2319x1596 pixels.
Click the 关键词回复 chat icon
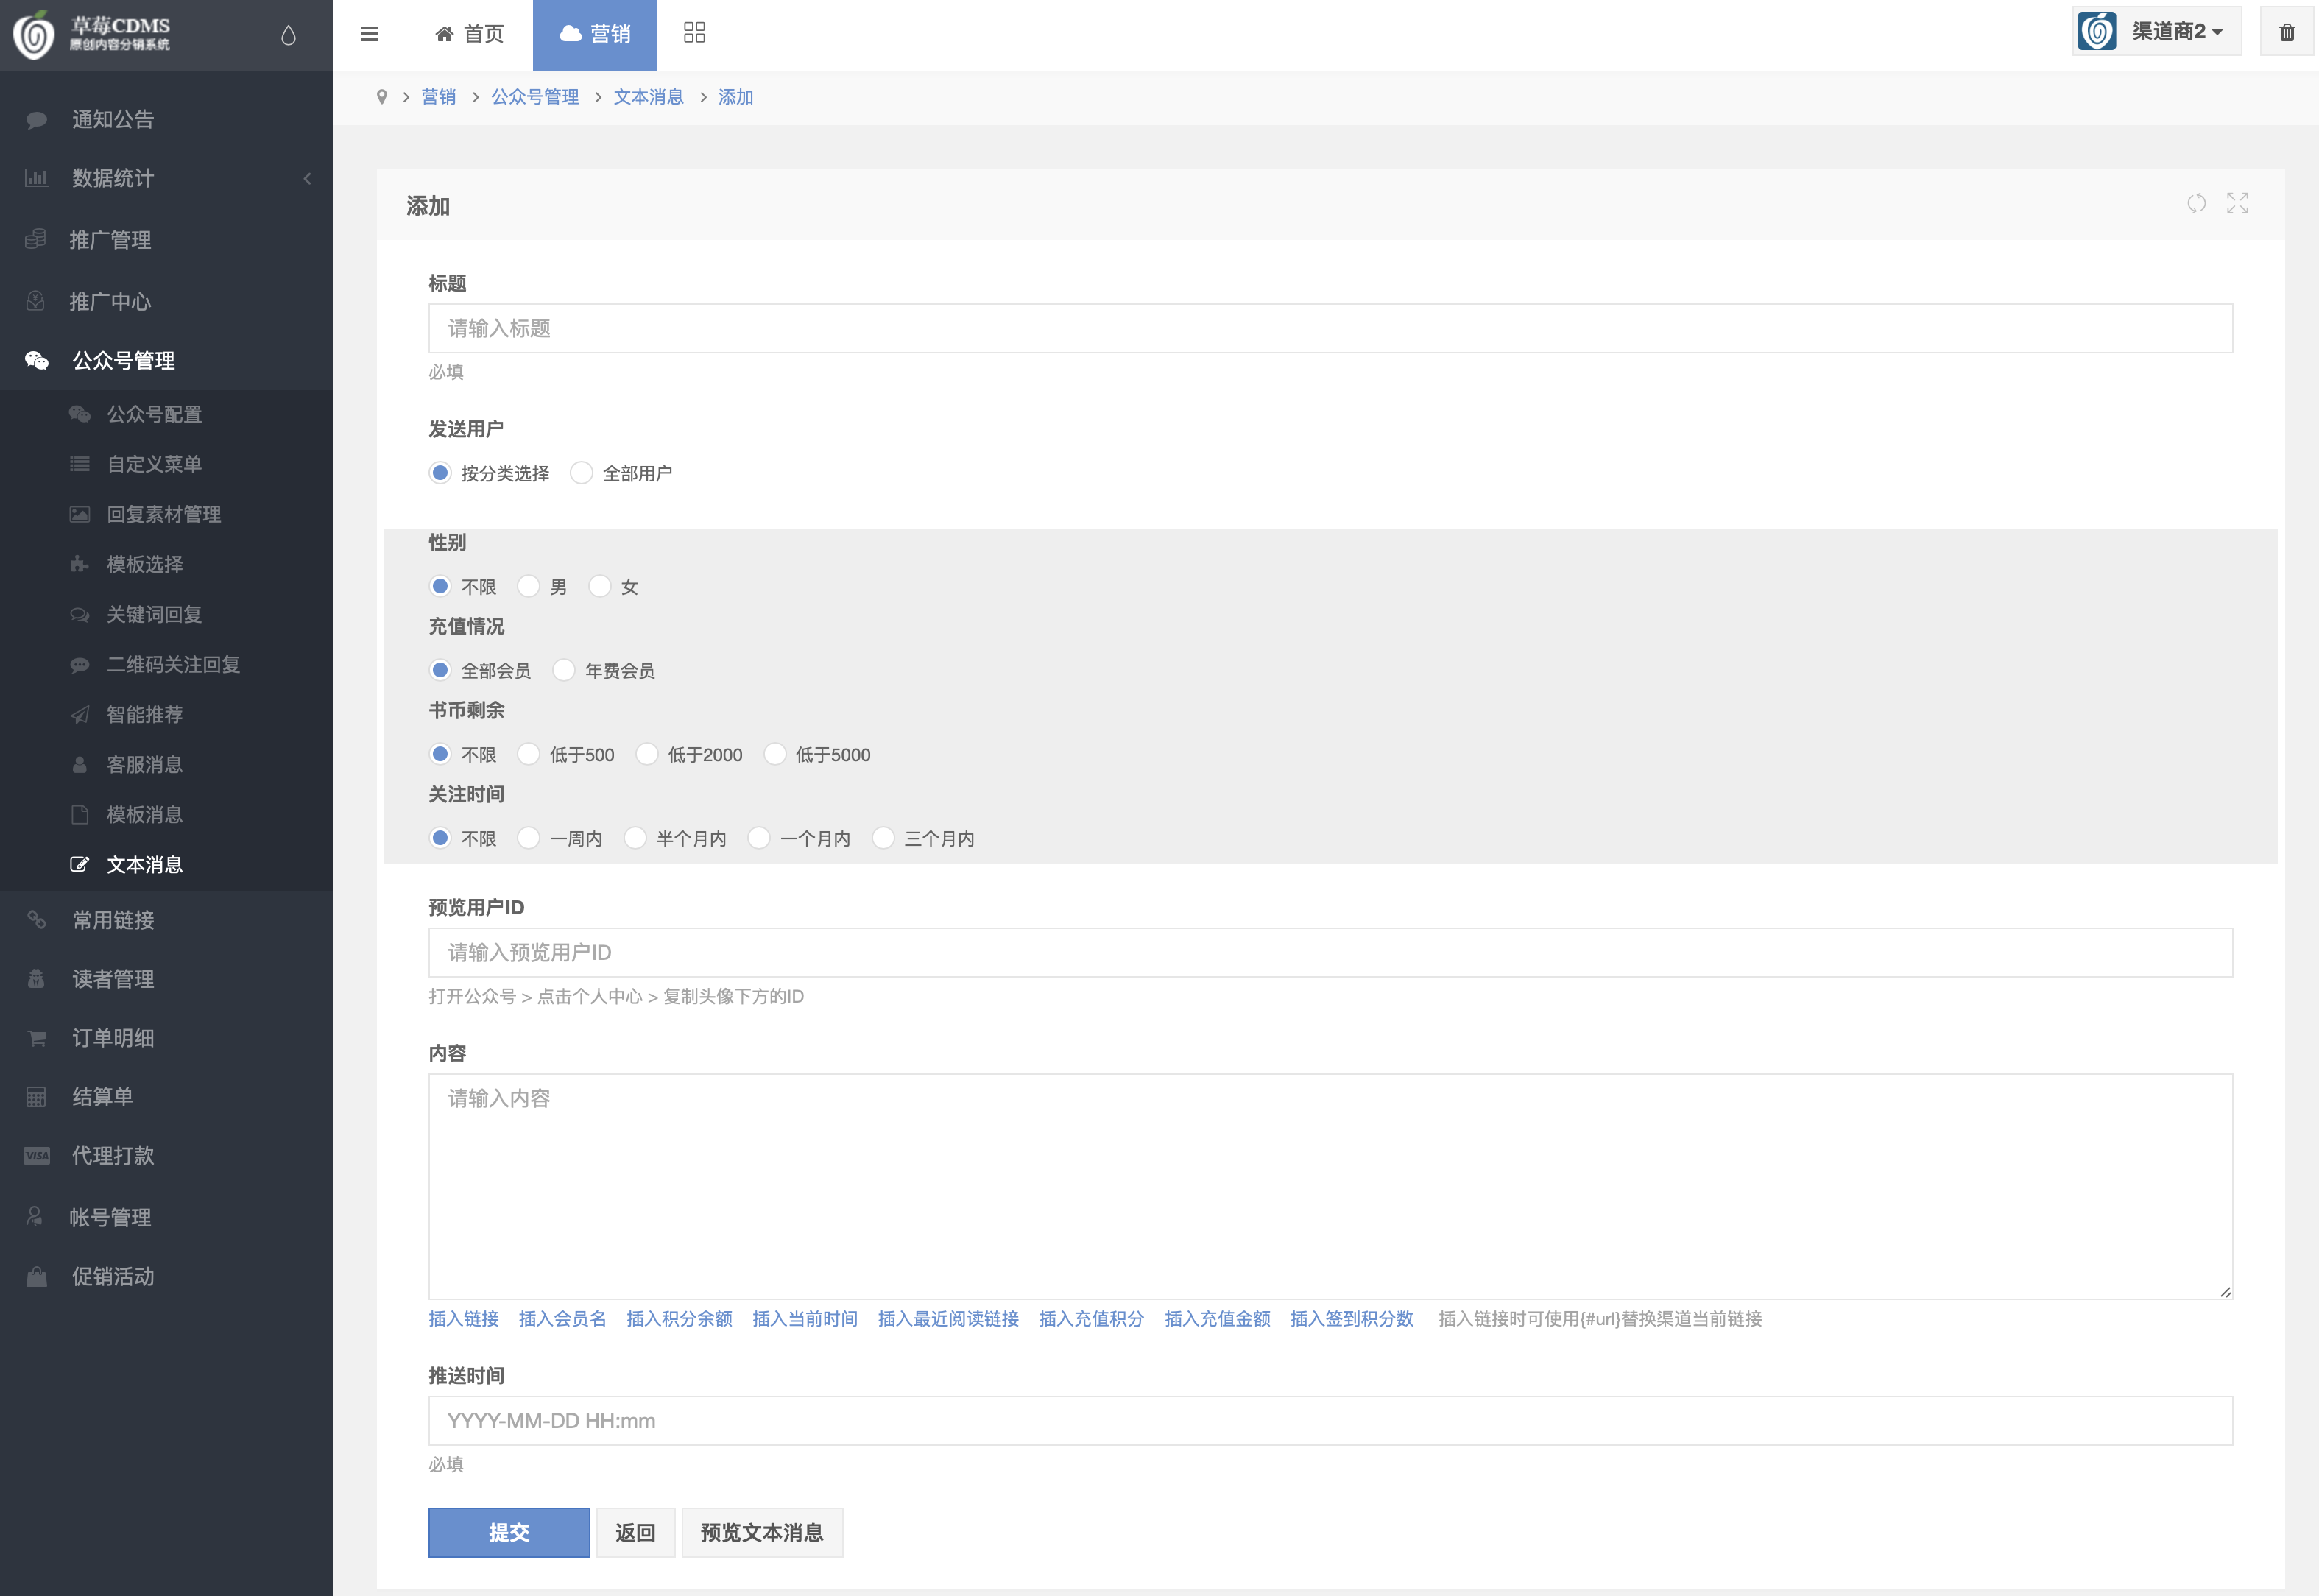point(80,614)
